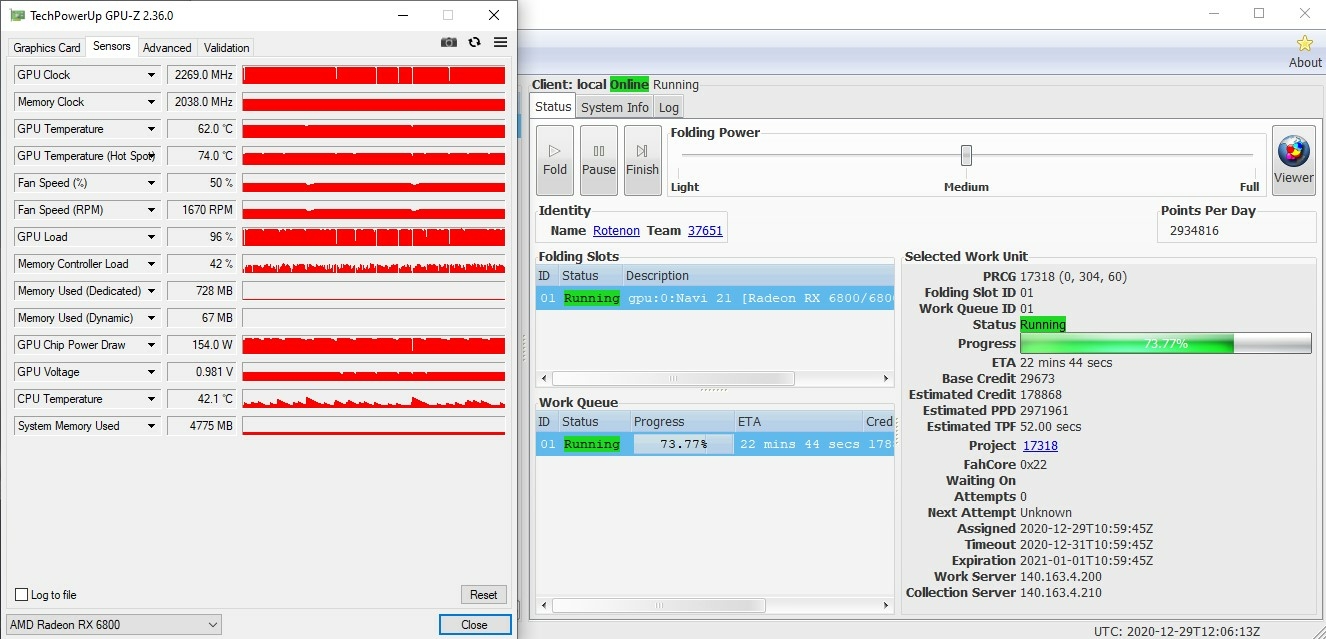This screenshot has width=1326, height=639.
Task: Click the Work Queue progress cell 73.77%
Action: tap(683, 444)
